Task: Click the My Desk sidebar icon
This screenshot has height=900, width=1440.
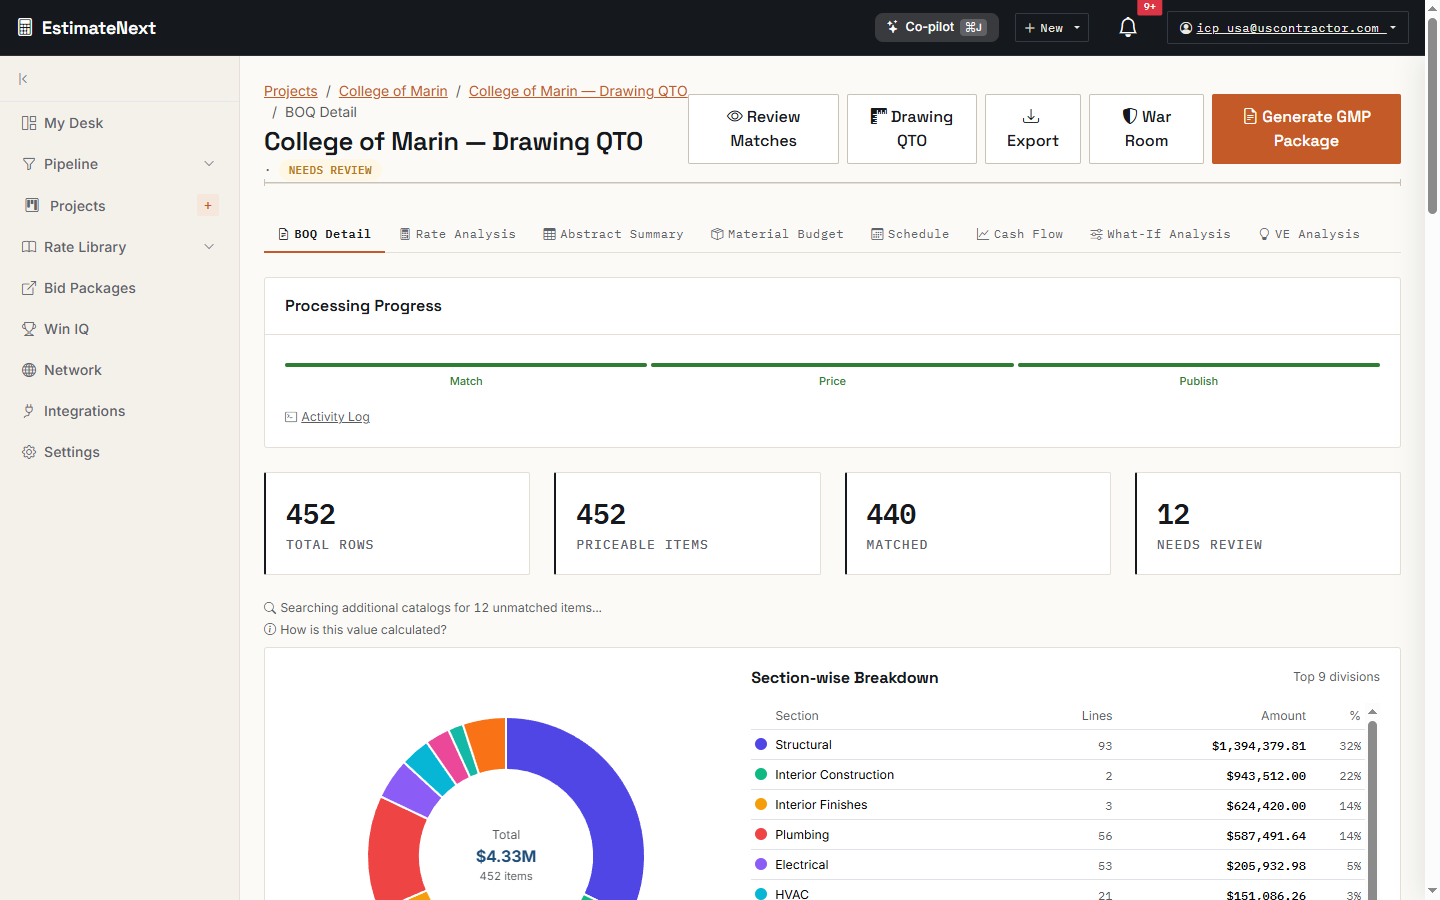Action: click(29, 123)
